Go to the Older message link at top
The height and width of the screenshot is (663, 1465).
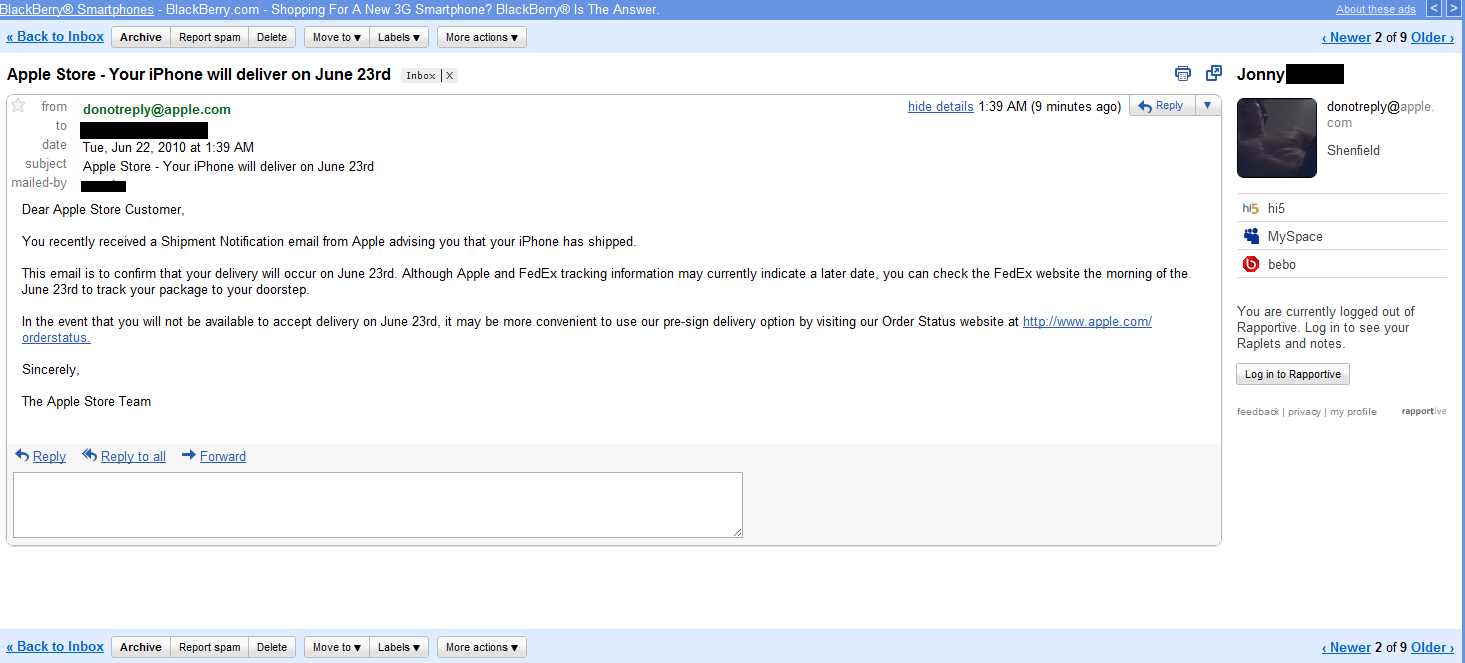[x=1432, y=37]
